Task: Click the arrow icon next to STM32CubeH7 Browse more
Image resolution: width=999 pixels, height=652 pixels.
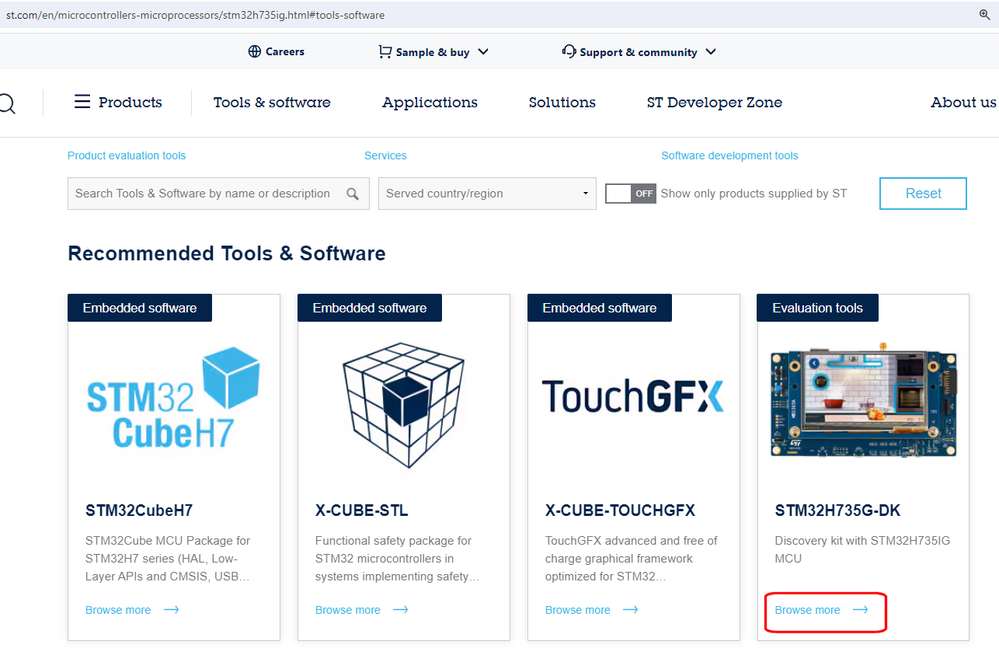Action: (171, 610)
